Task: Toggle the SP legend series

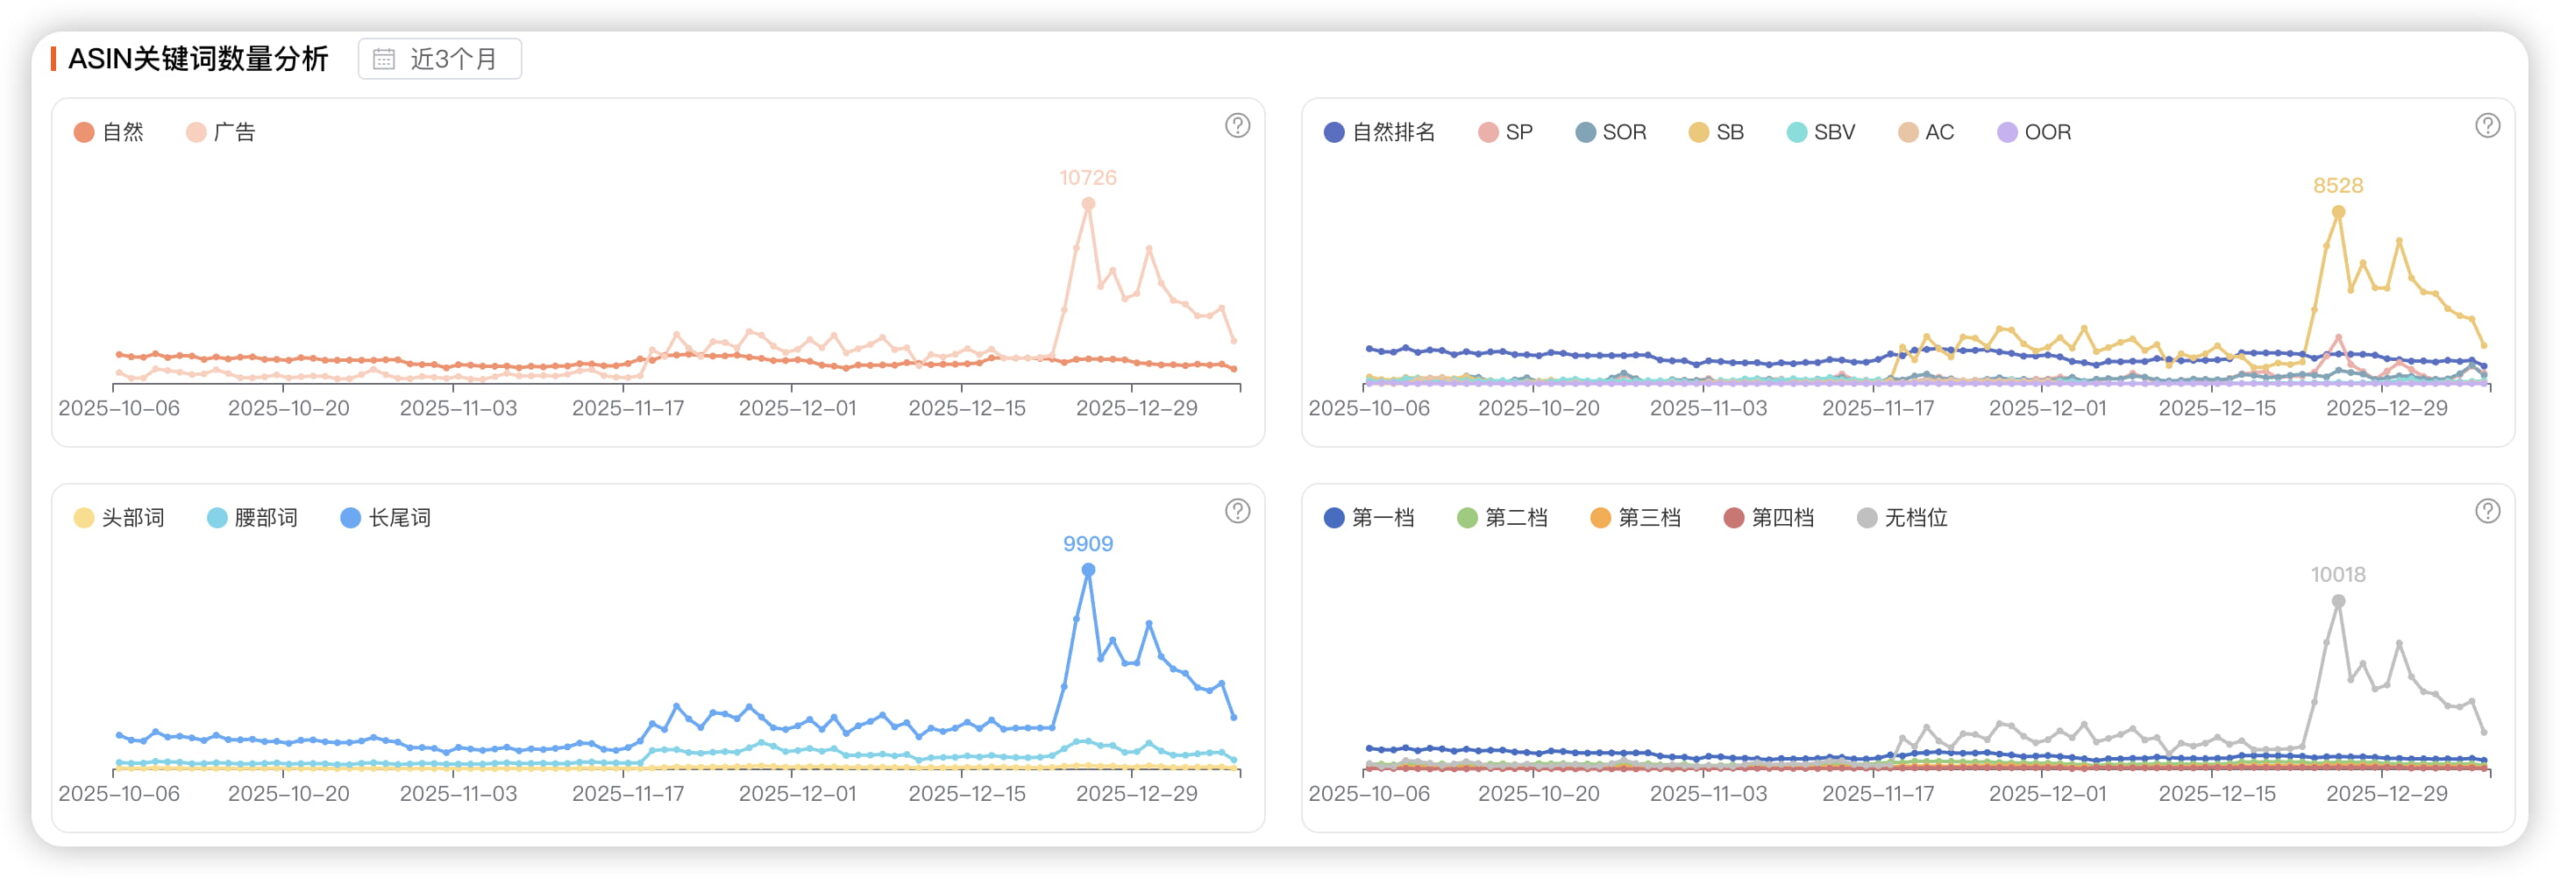Action: click(x=1505, y=132)
